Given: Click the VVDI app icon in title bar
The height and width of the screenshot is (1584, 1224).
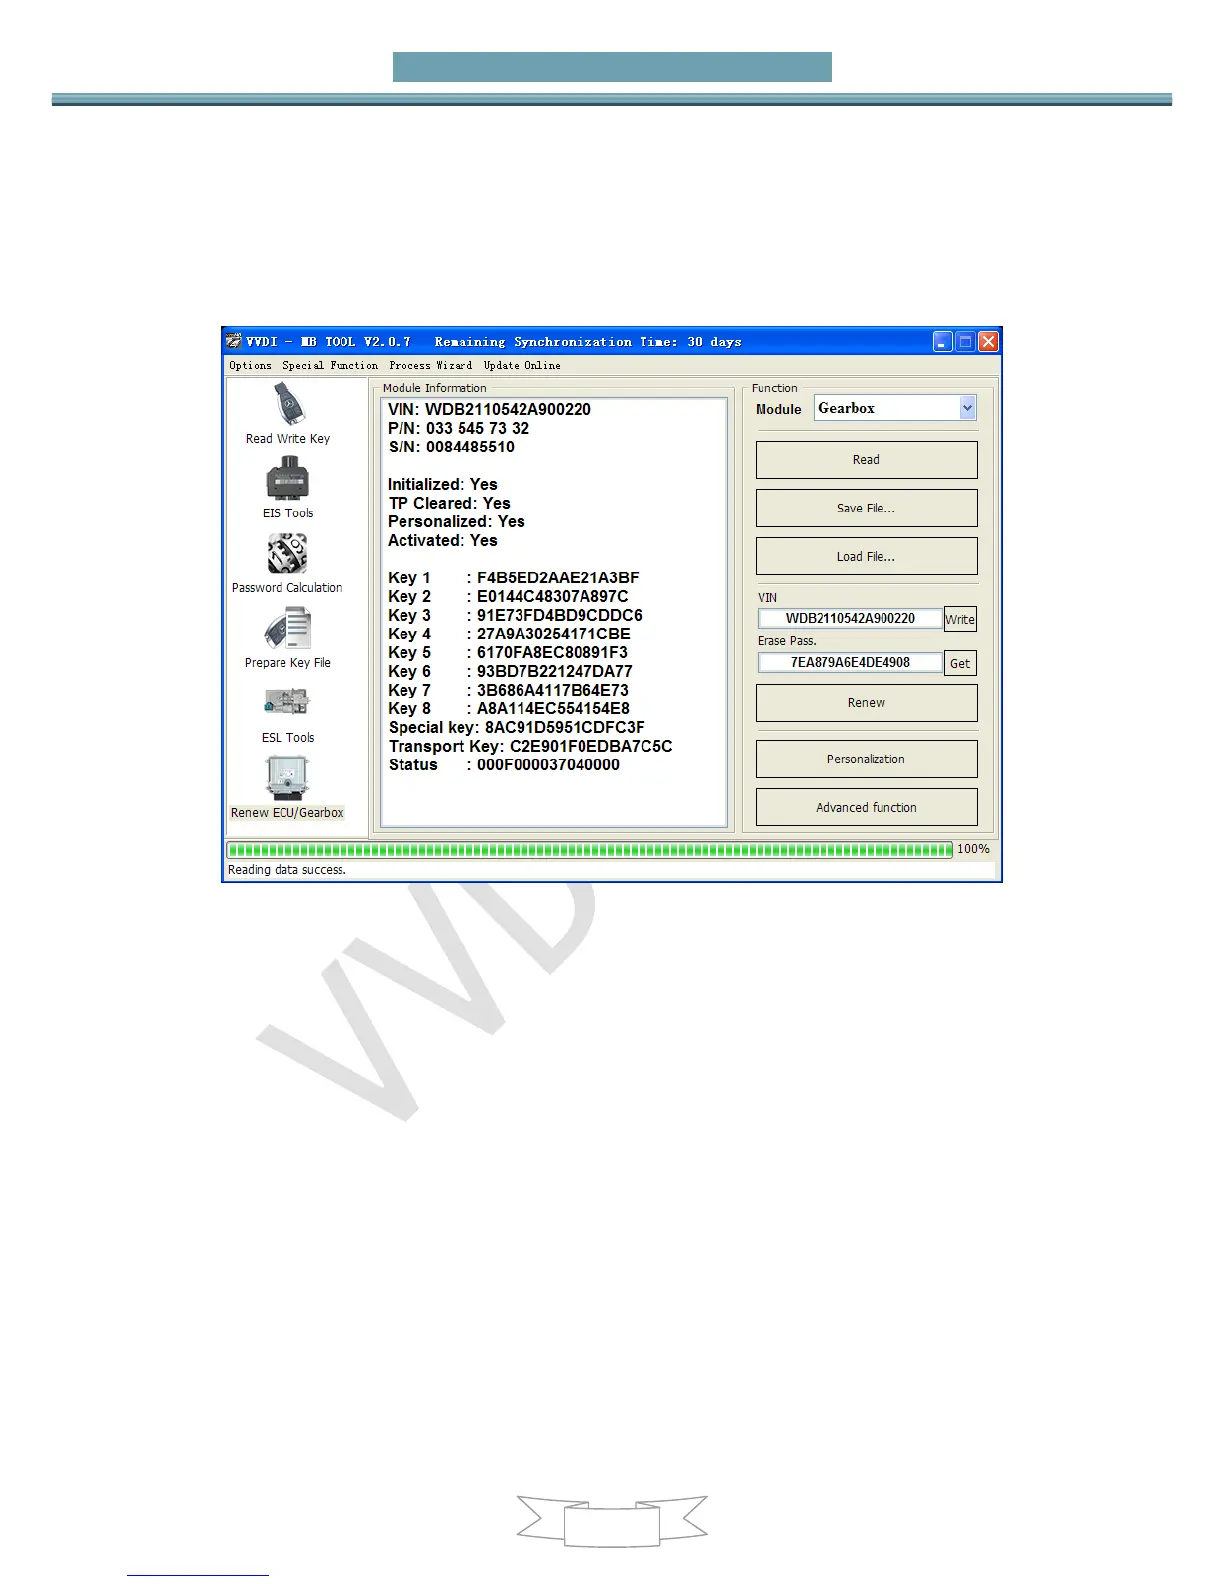Looking at the screenshot, I should [233, 342].
